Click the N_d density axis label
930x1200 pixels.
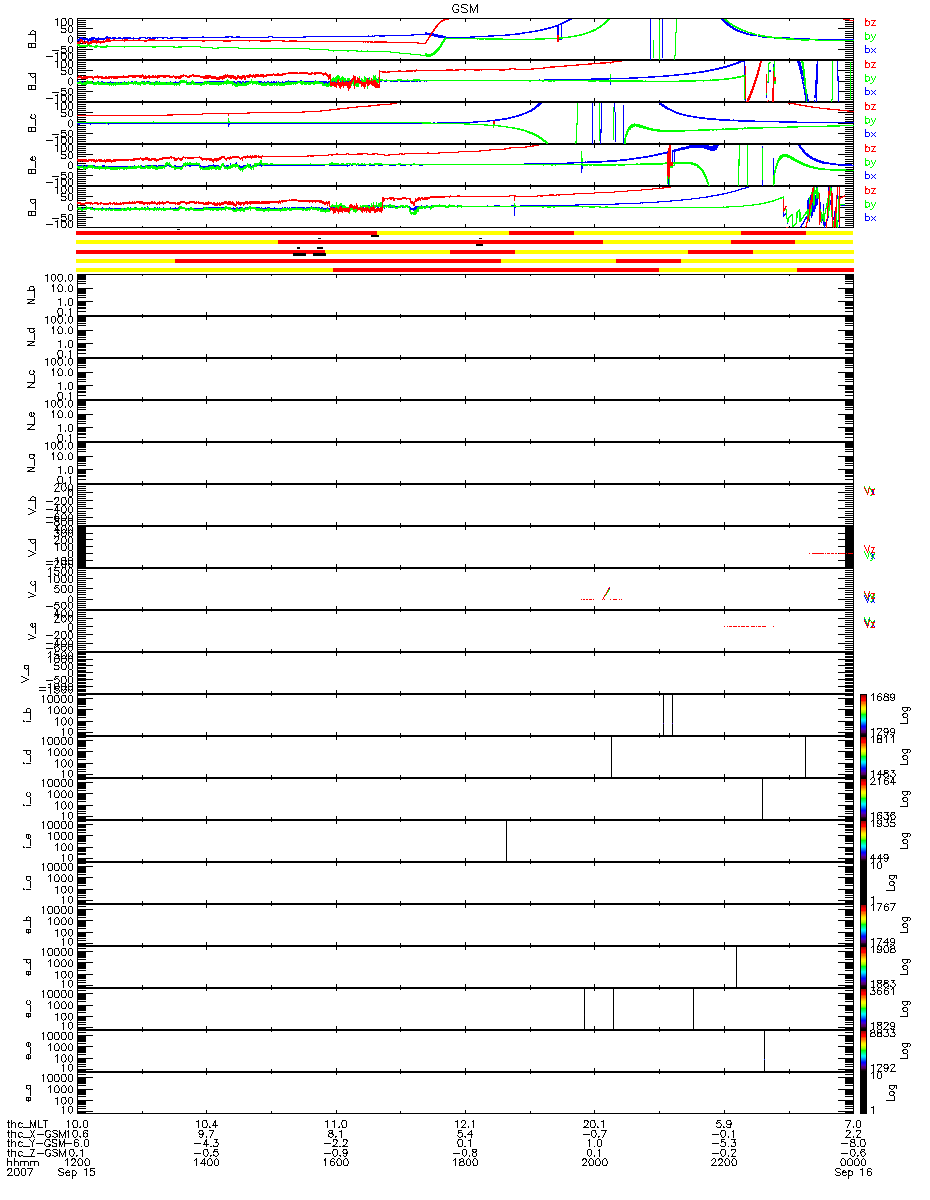point(32,337)
